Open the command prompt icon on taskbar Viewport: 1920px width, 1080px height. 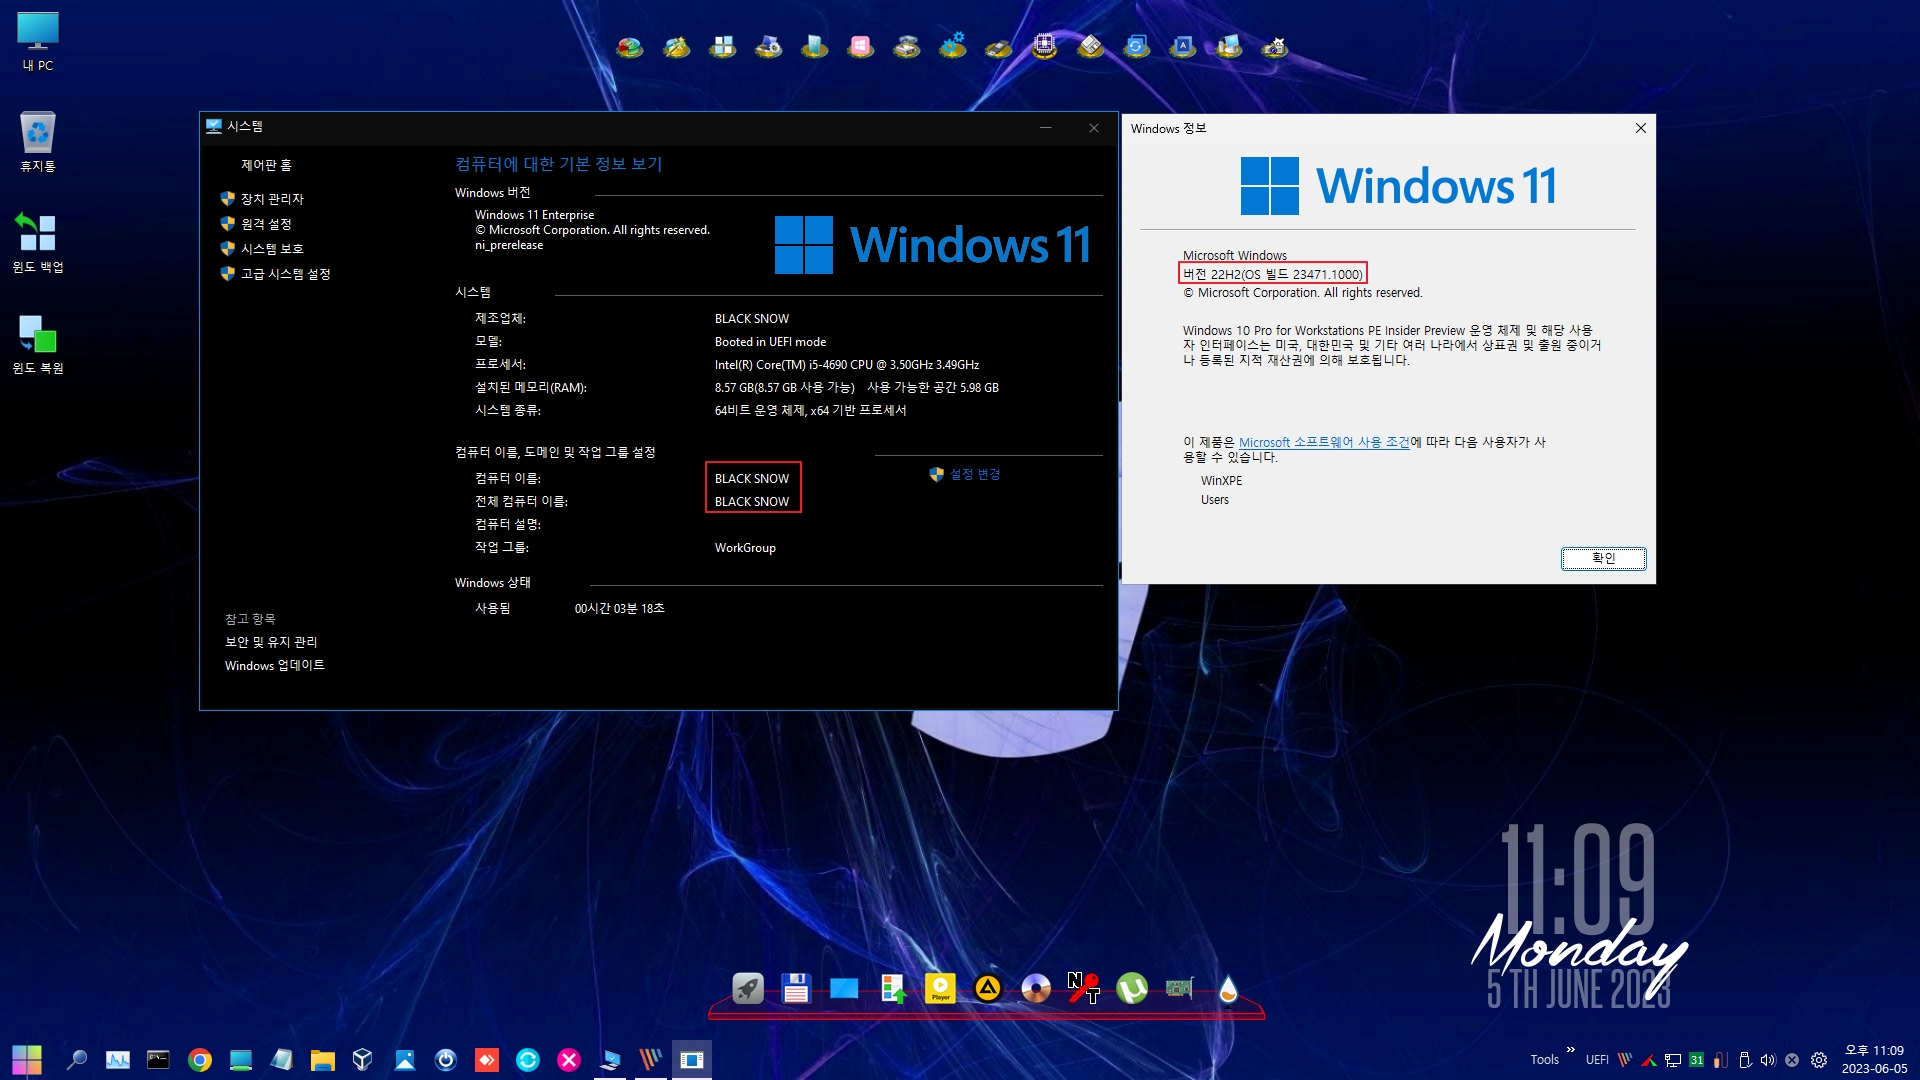pos(158,1059)
